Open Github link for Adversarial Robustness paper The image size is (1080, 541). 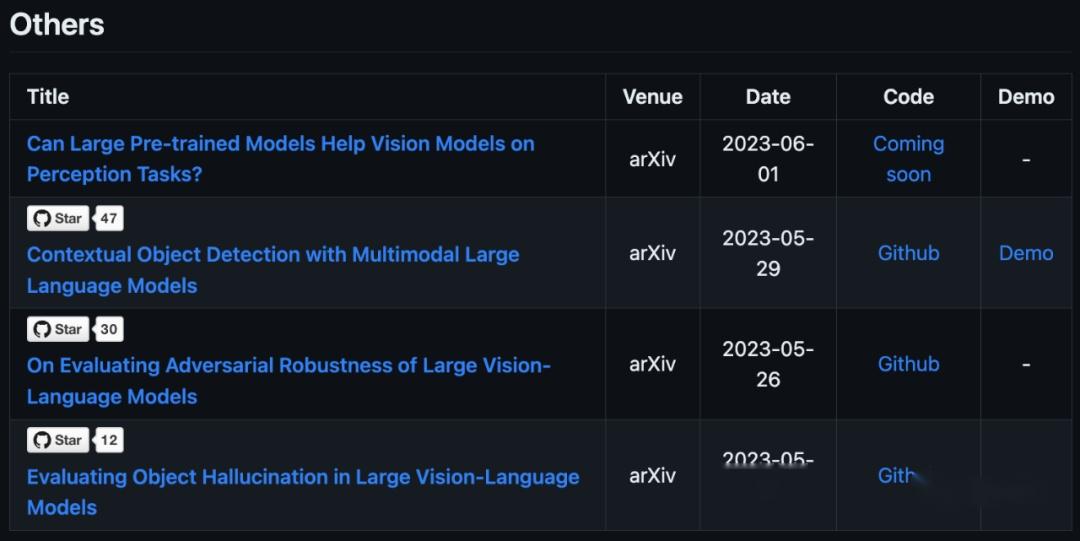[908, 364]
